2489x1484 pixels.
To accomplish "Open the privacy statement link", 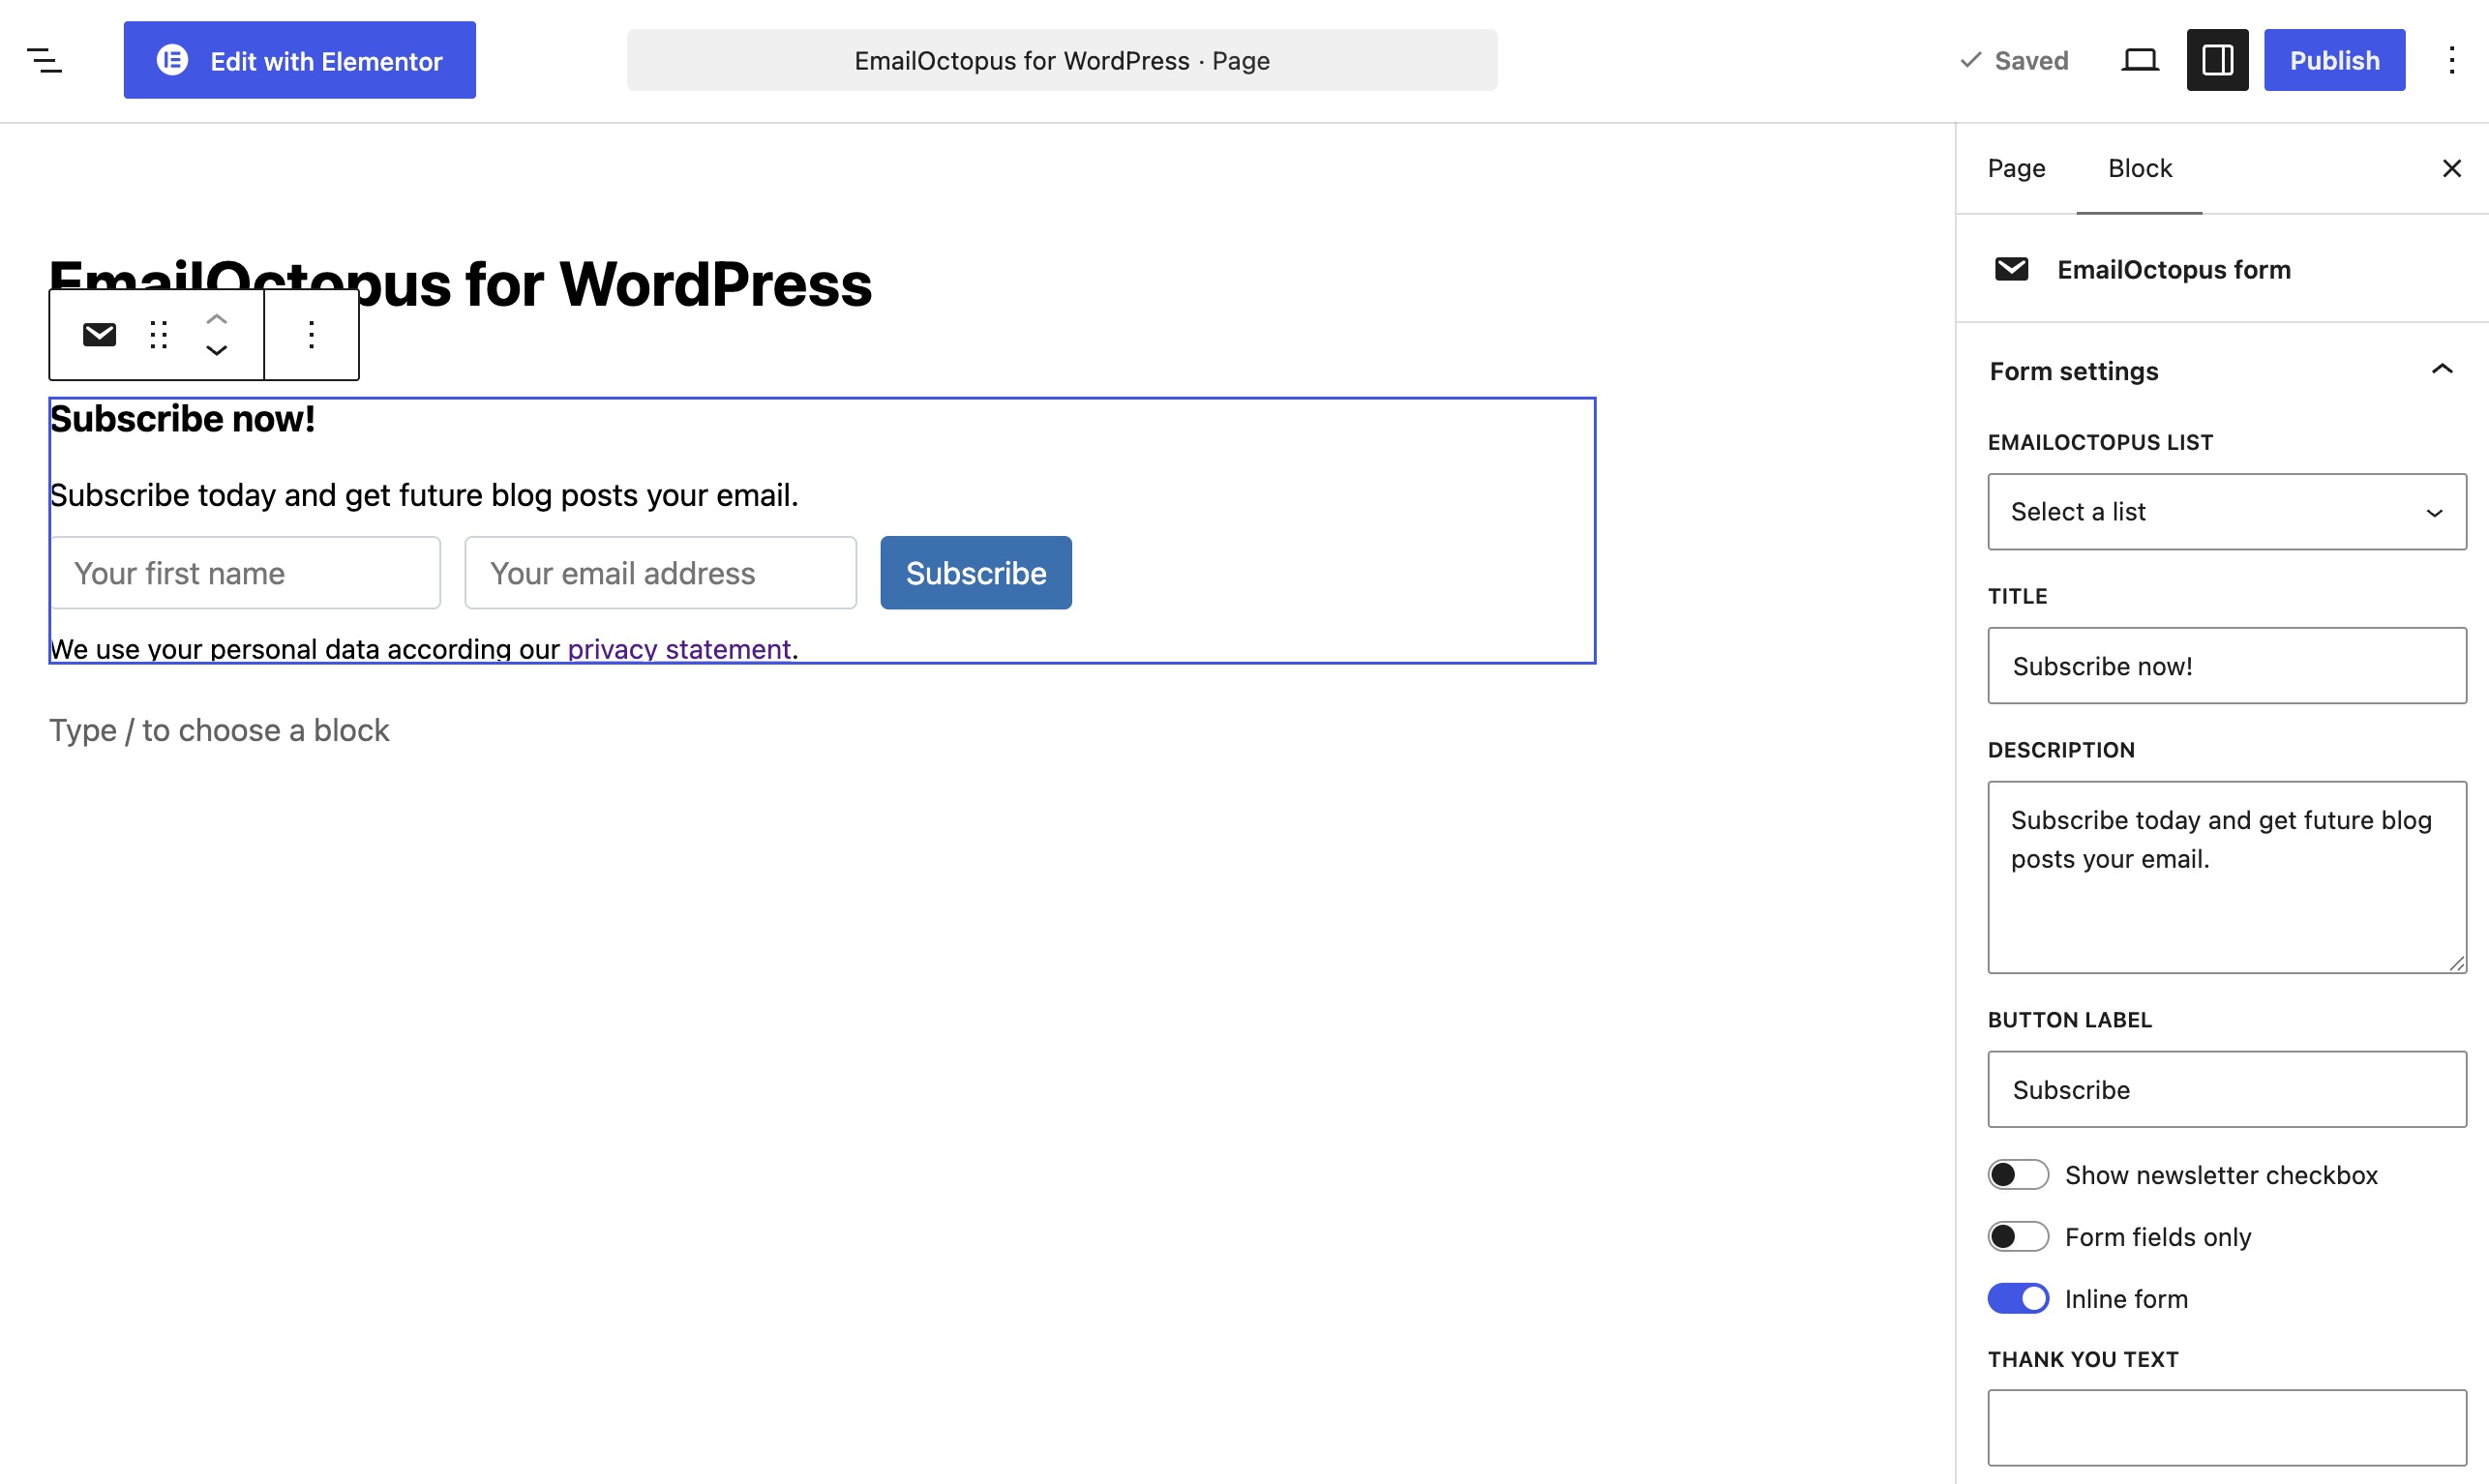I will tap(679, 649).
